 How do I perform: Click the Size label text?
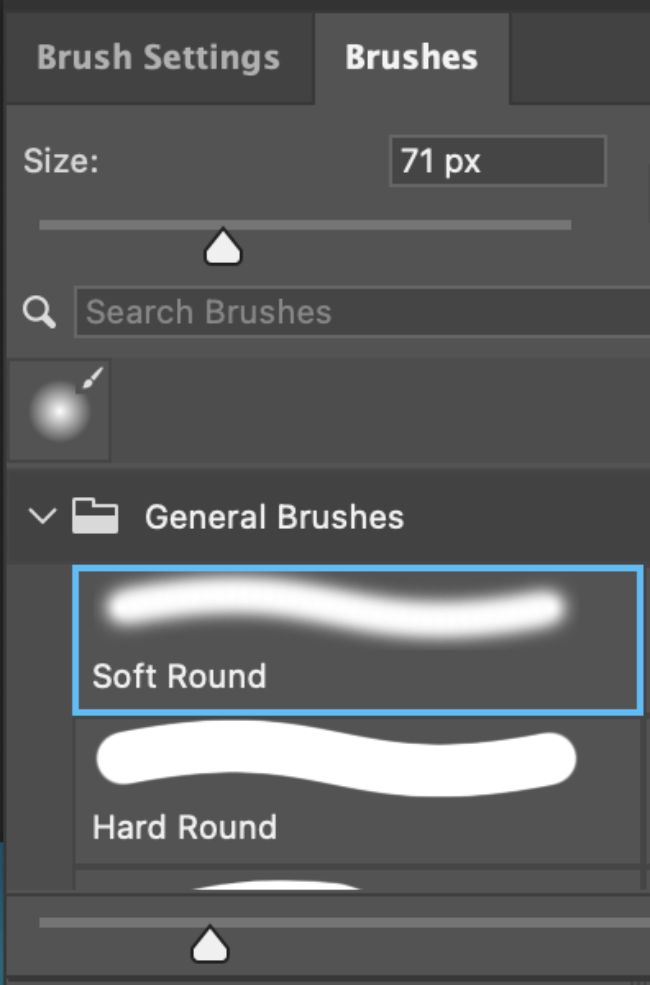[60, 162]
